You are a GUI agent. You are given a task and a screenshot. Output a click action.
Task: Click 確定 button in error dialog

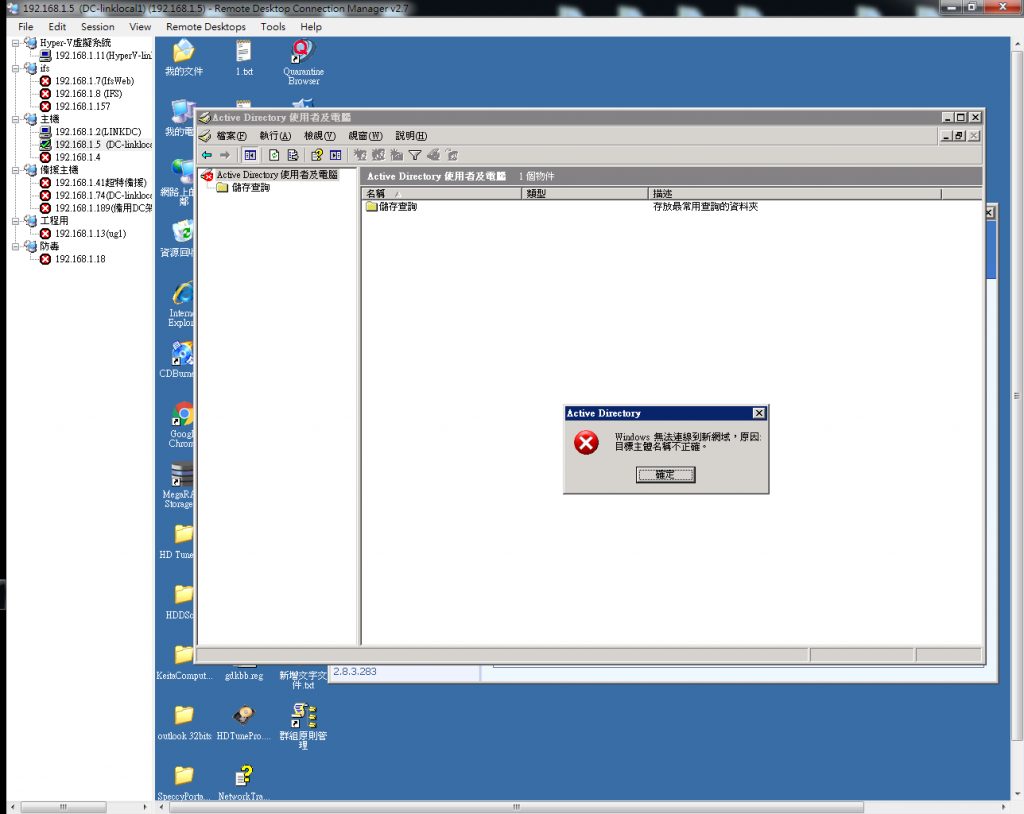pyautogui.click(x=665, y=475)
